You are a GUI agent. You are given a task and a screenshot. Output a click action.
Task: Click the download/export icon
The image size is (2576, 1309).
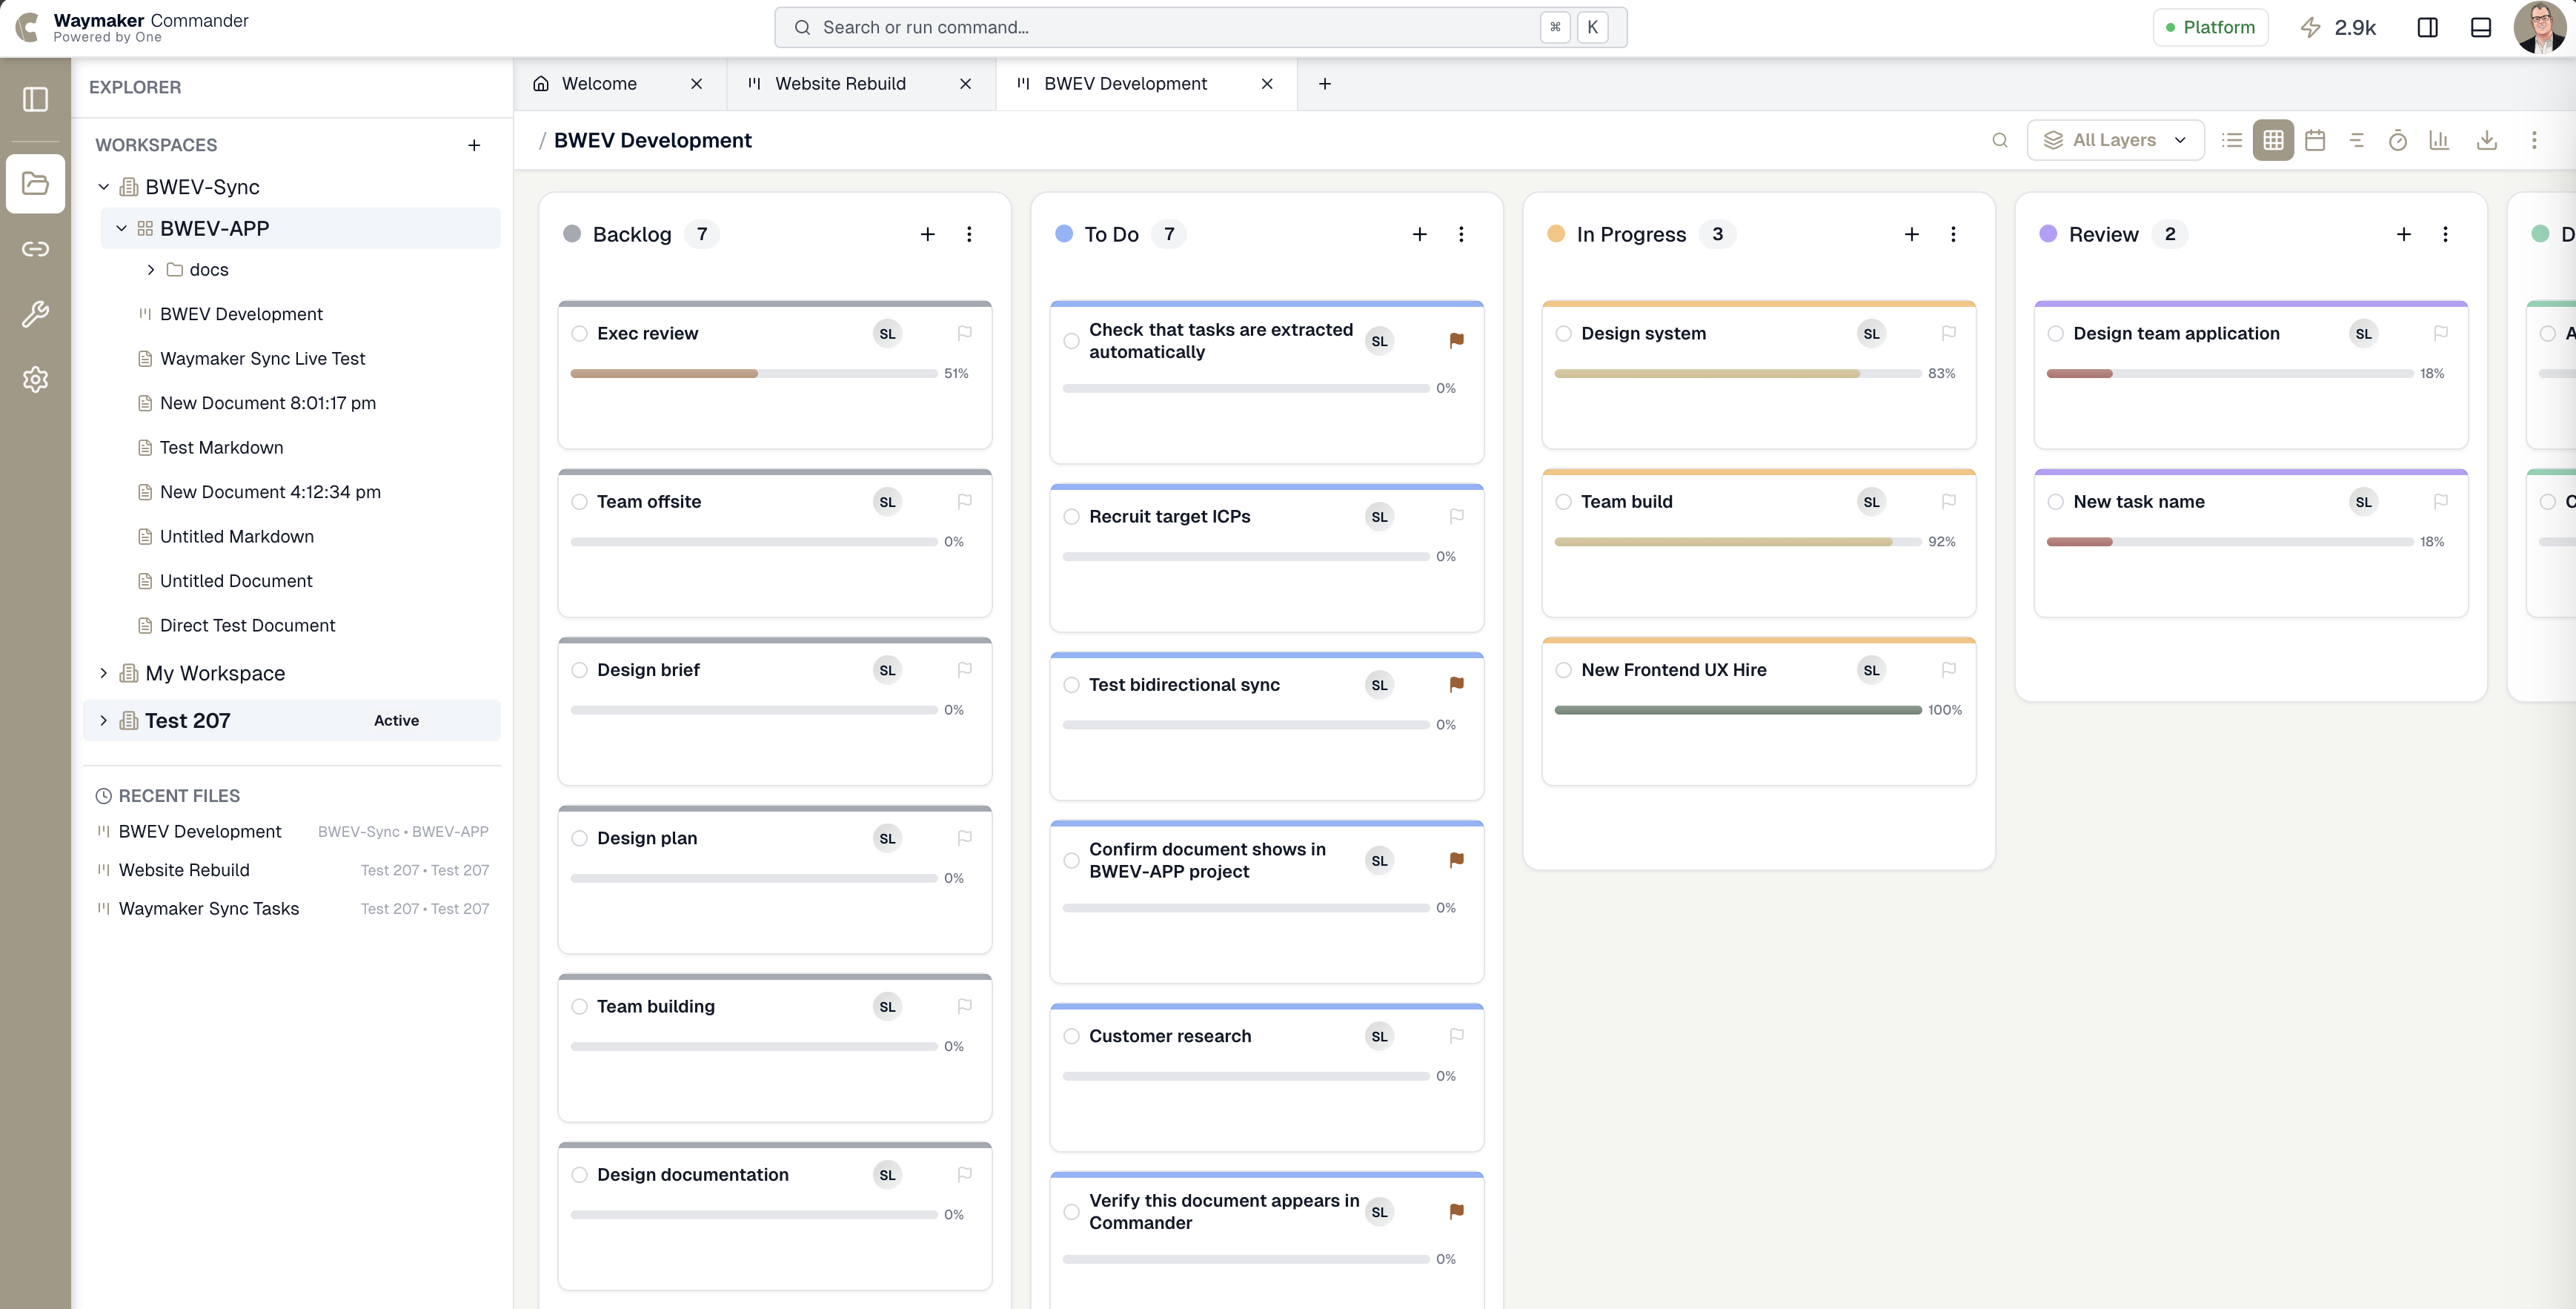coord(2487,140)
